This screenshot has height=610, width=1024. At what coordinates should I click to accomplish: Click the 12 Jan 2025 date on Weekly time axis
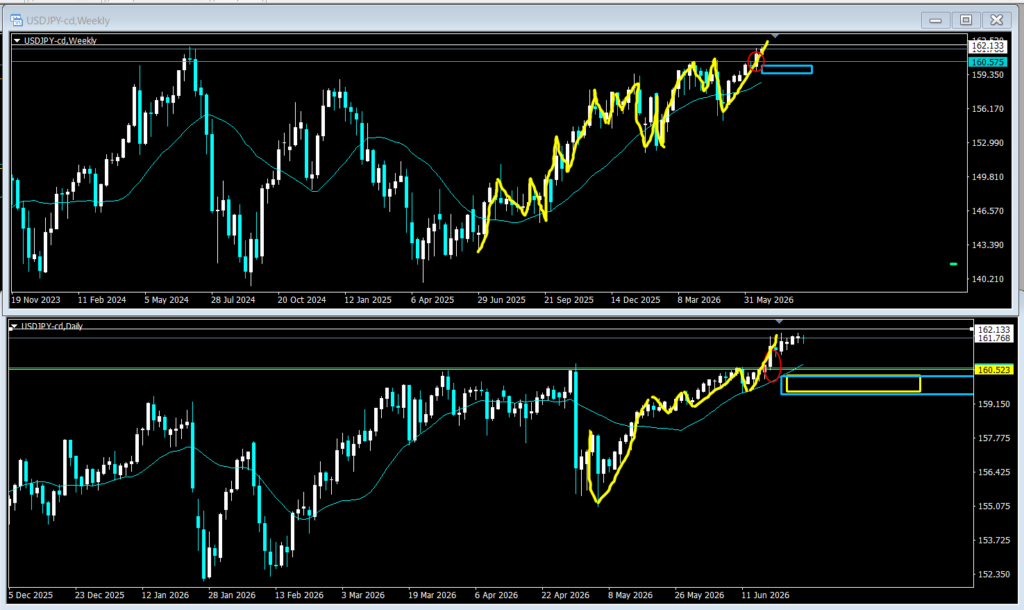click(368, 300)
